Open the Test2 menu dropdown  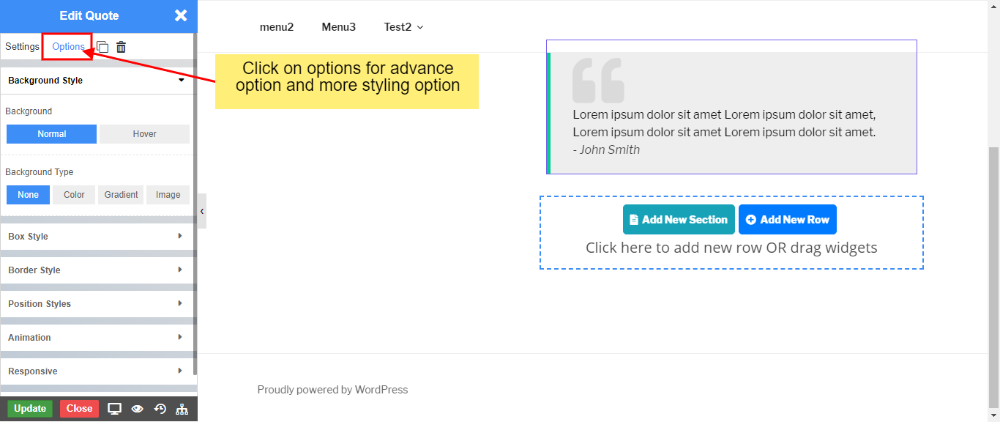pyautogui.click(x=404, y=27)
